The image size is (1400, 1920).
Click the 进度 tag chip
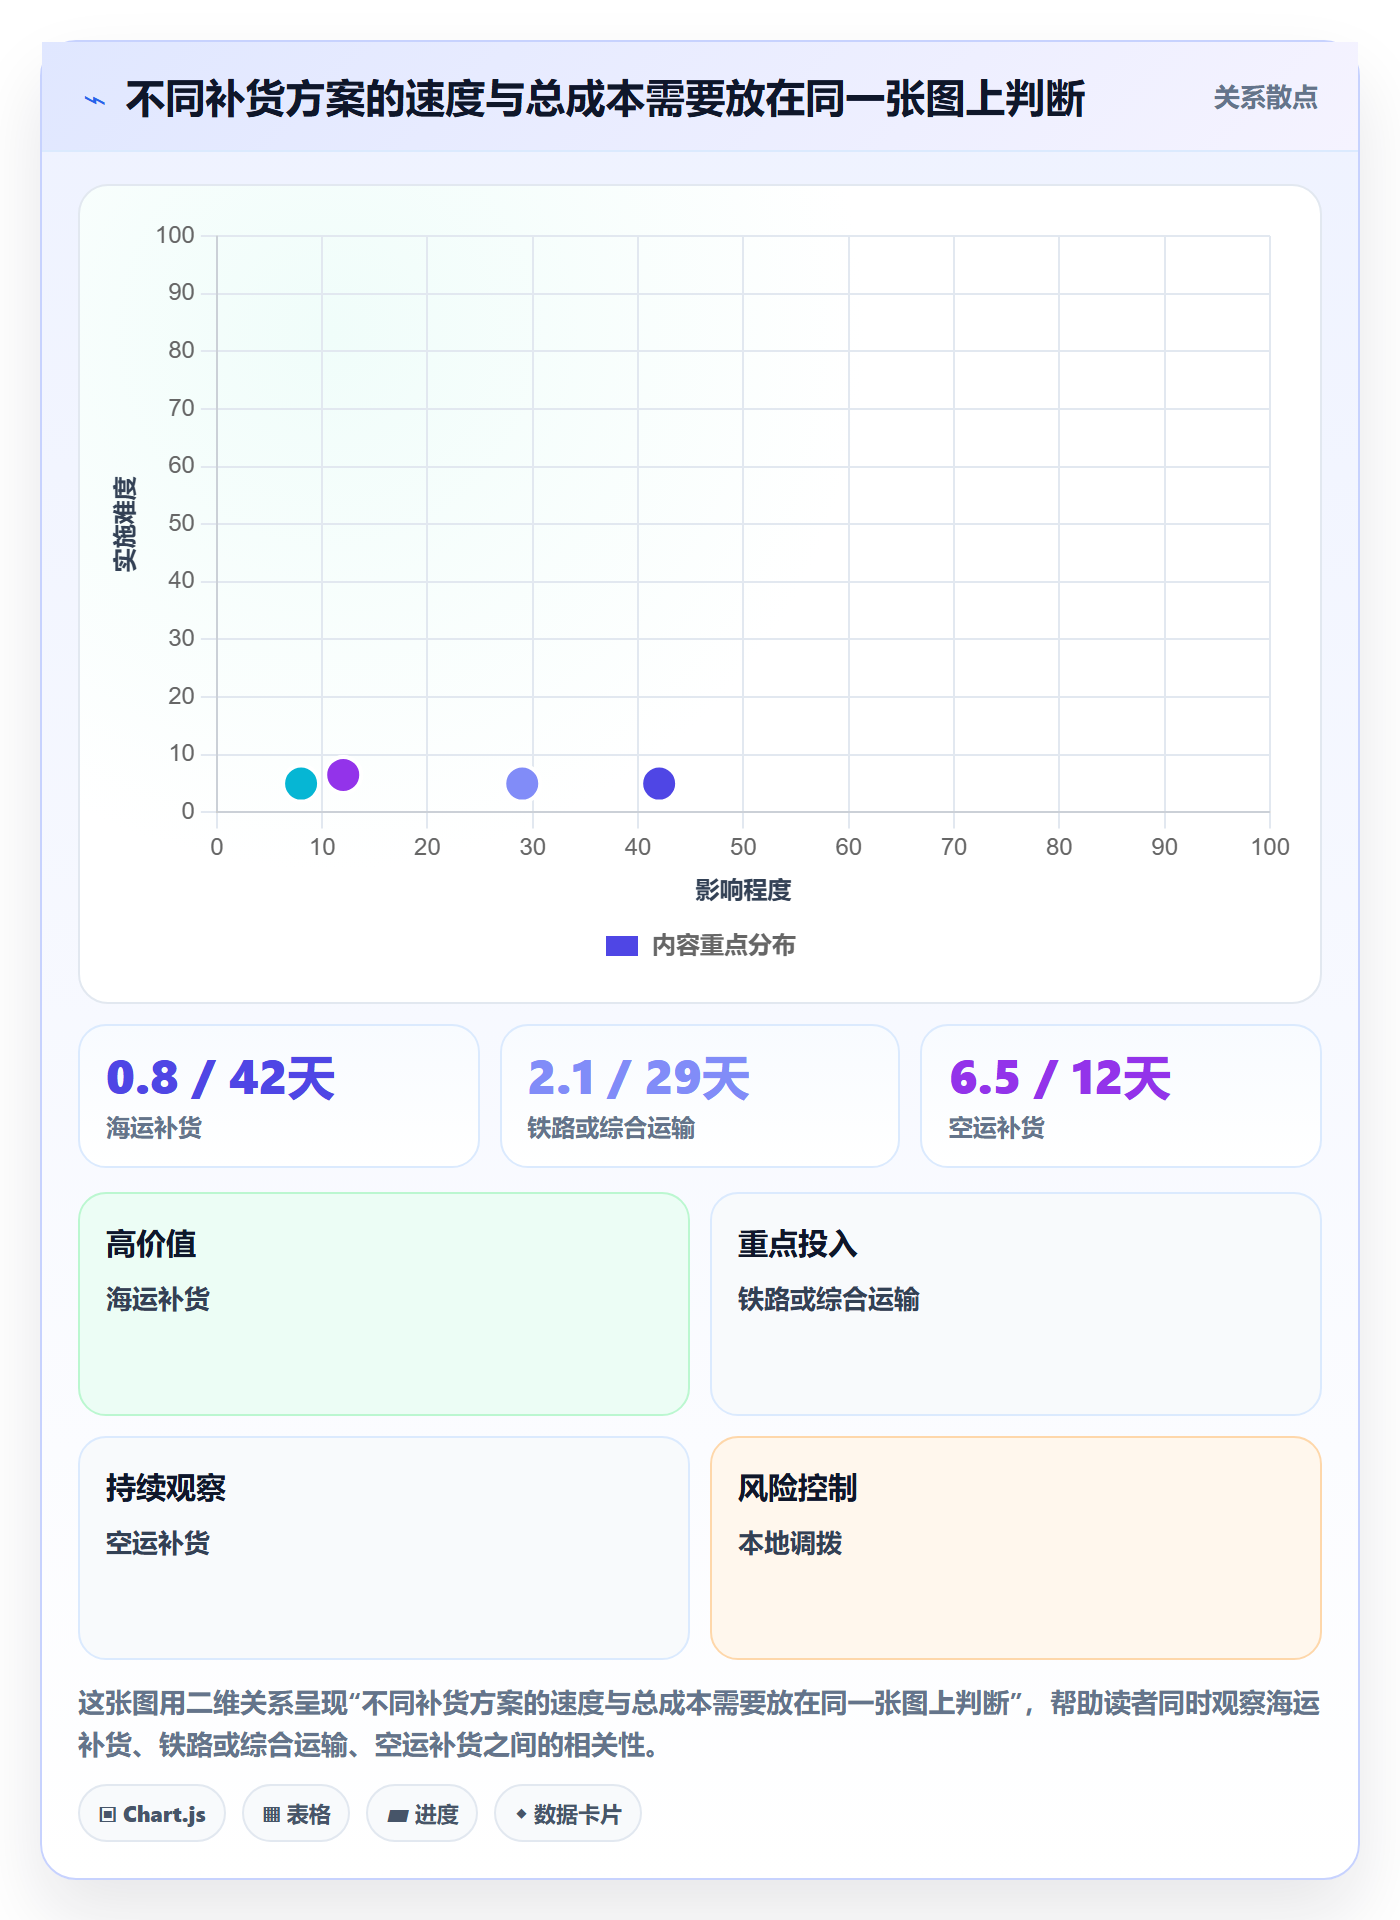(422, 1813)
